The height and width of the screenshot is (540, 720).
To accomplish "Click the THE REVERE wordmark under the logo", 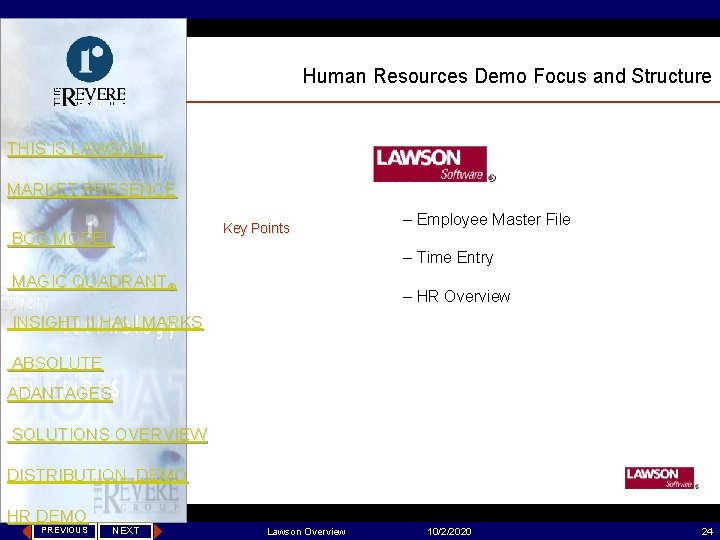I will [x=90, y=96].
